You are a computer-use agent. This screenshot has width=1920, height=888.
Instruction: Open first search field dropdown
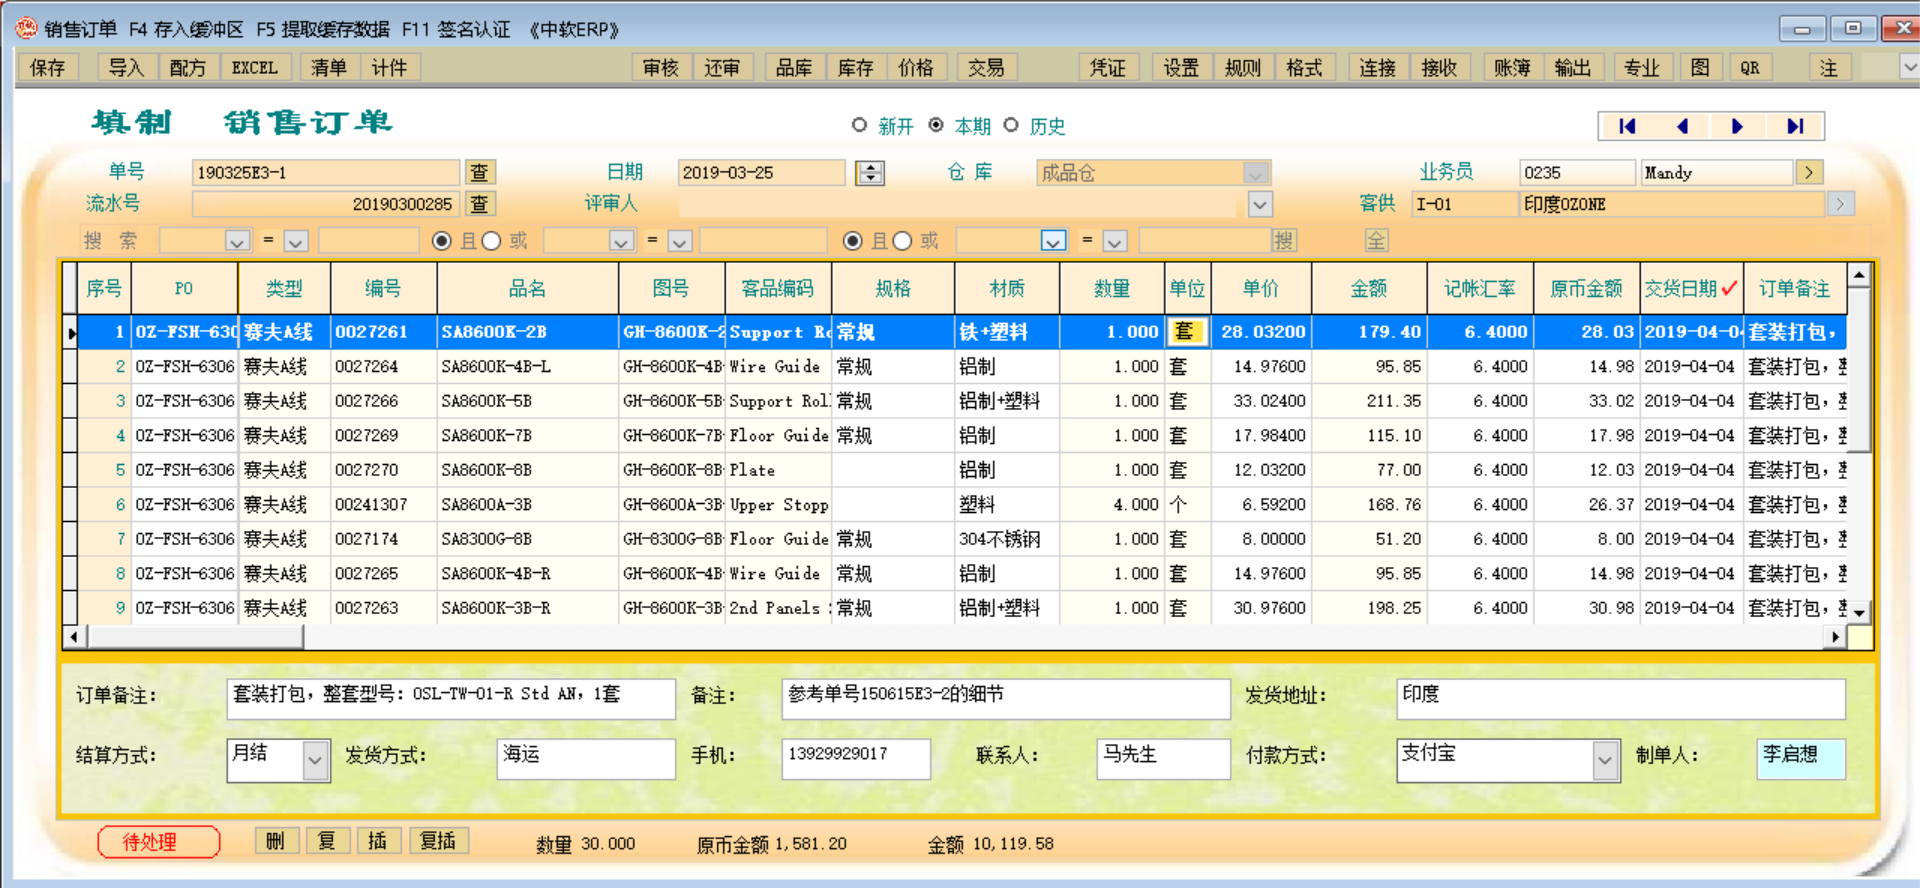coord(237,241)
